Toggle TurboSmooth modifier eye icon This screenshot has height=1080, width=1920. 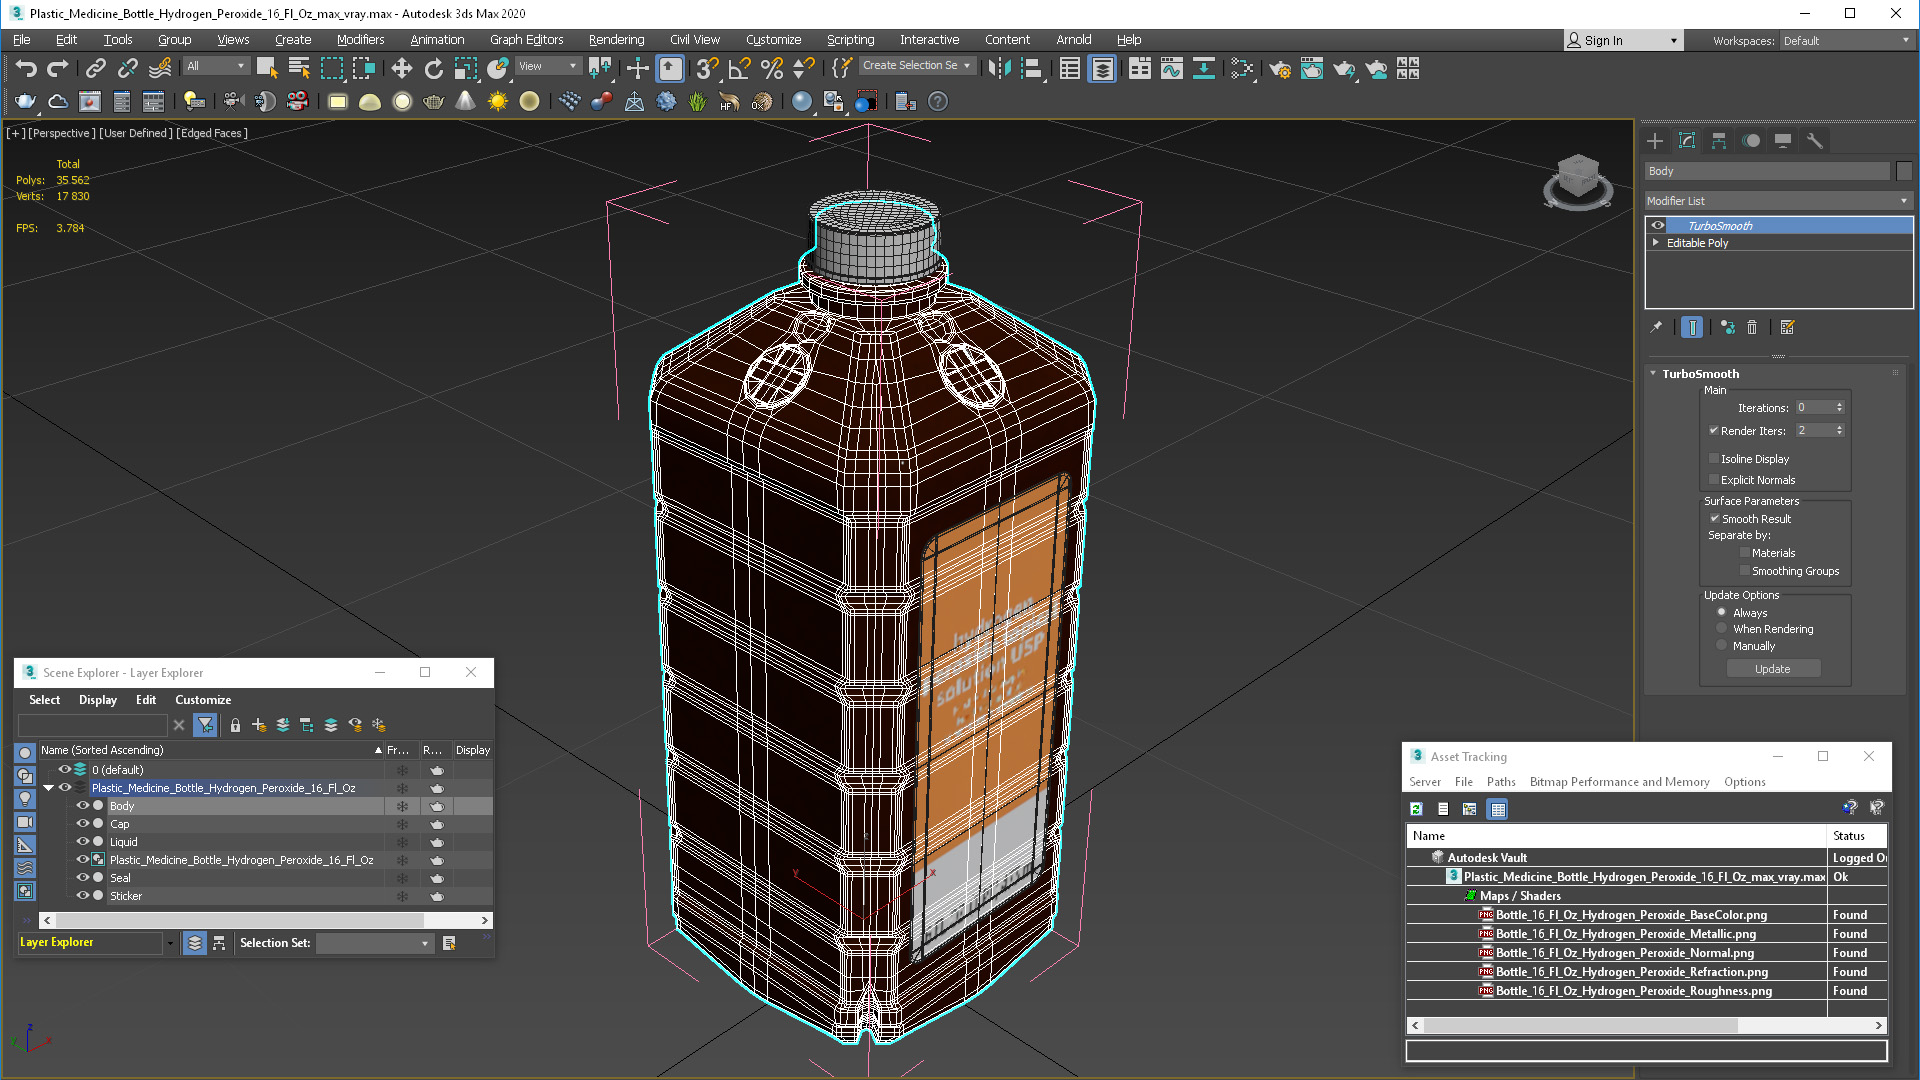[x=1658, y=226]
